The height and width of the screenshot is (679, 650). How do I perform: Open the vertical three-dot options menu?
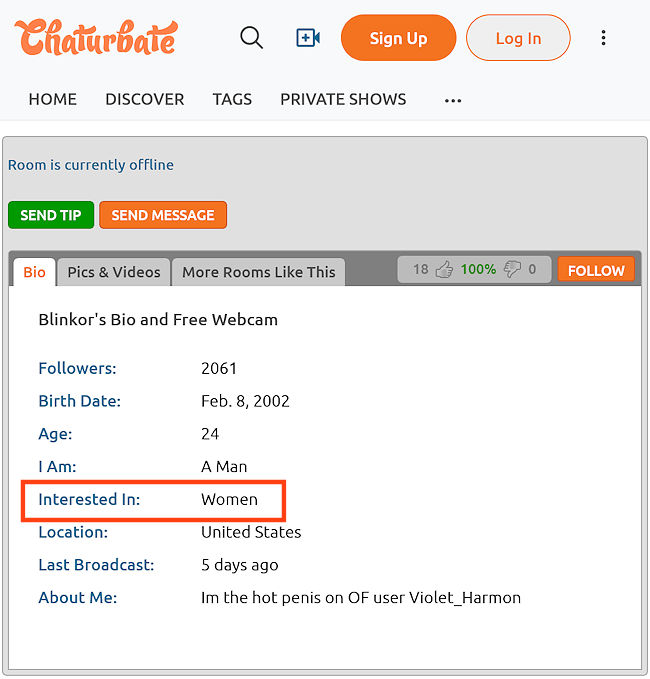pyautogui.click(x=603, y=38)
